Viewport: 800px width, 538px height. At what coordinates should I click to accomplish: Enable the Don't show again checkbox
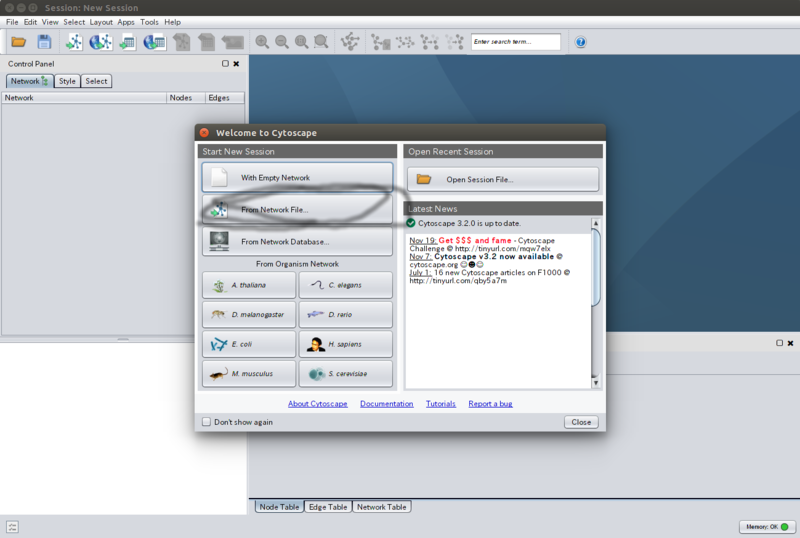tap(206, 422)
